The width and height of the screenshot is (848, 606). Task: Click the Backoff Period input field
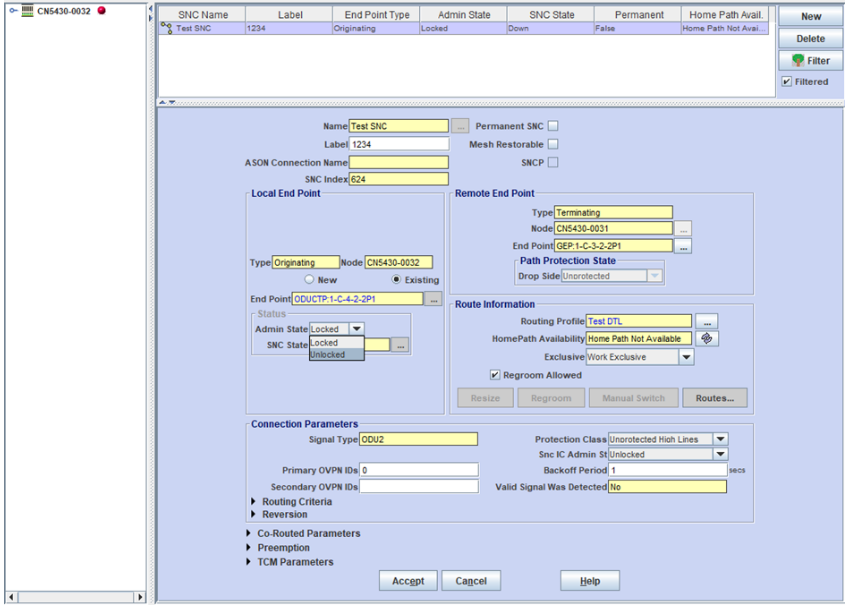point(668,470)
